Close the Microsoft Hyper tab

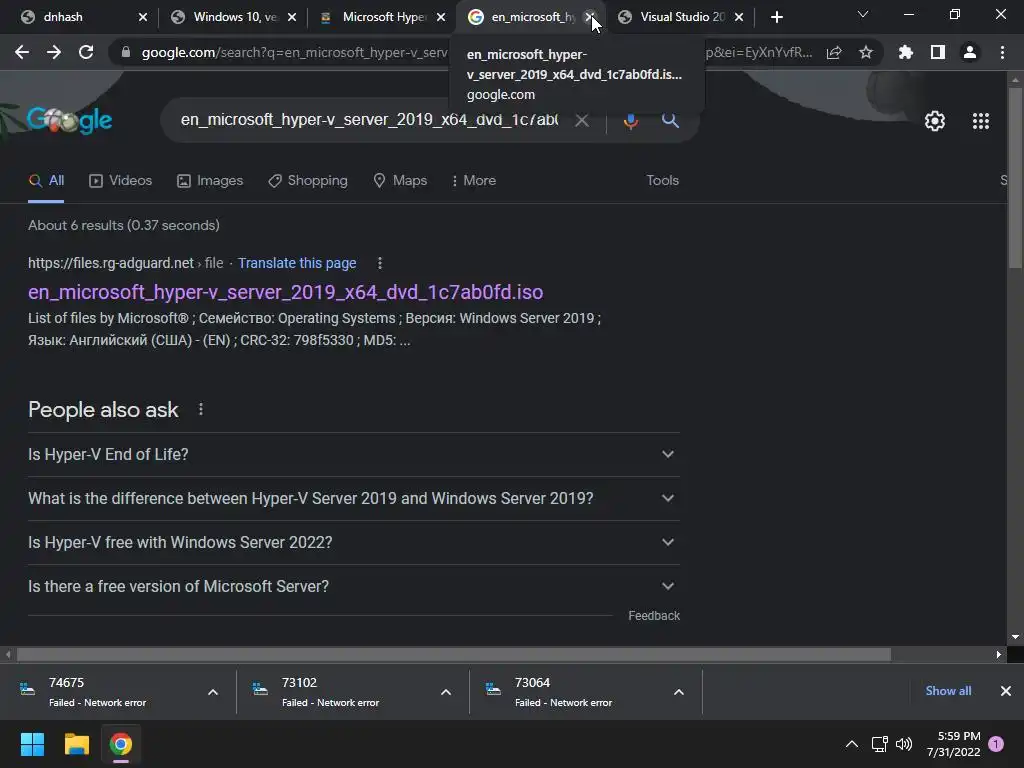(441, 17)
